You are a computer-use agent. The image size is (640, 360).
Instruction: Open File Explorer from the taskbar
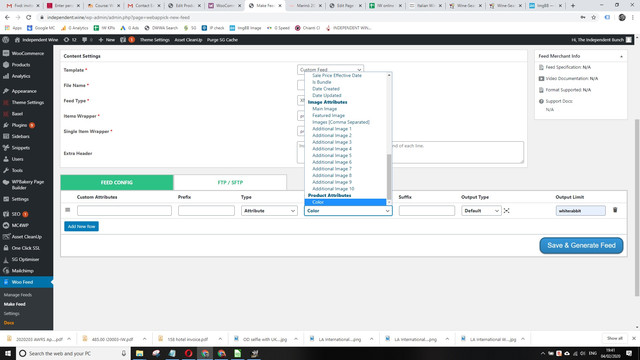tap(140, 353)
